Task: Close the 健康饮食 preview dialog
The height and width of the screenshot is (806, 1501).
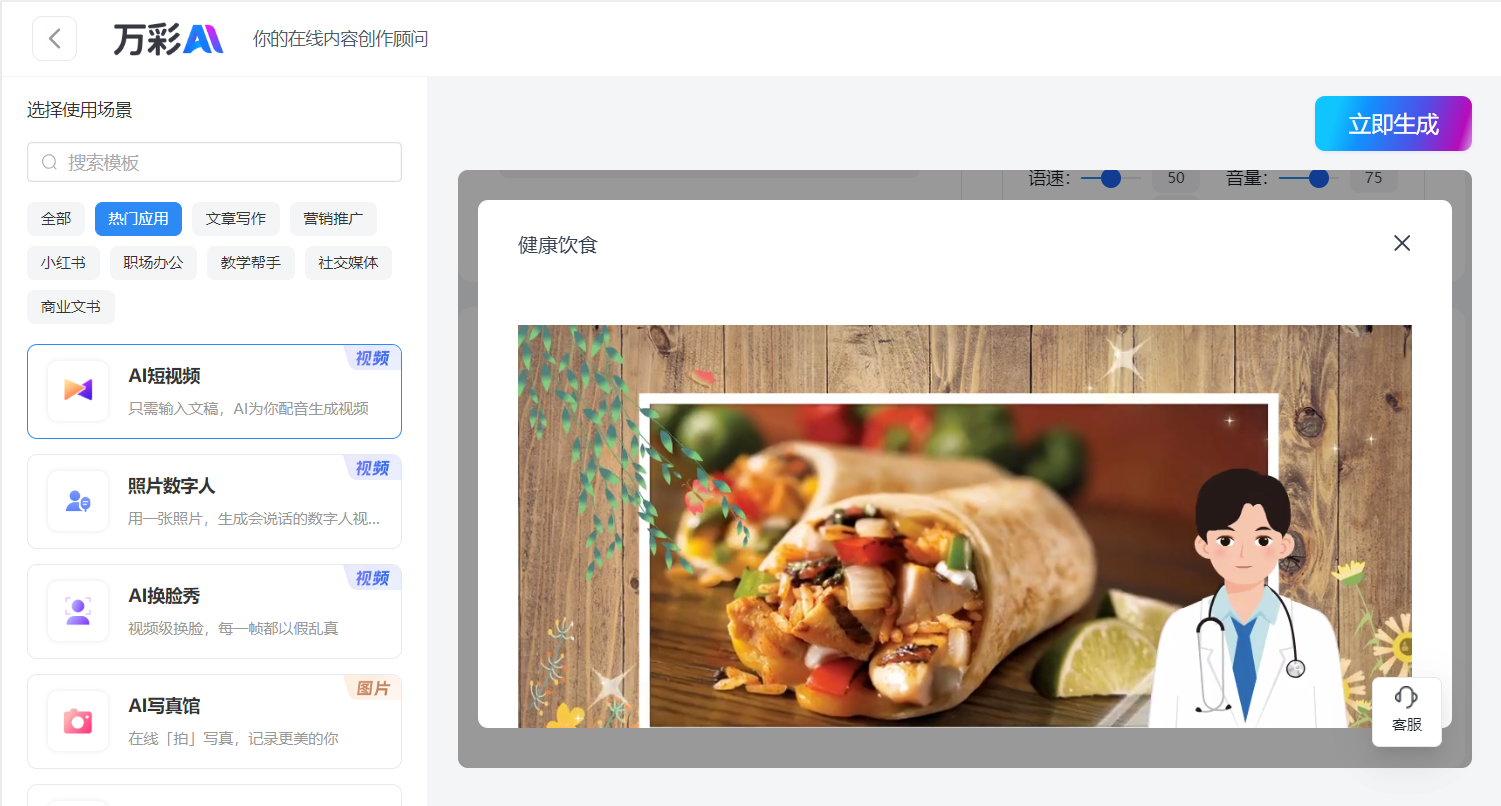Action: (x=1402, y=243)
